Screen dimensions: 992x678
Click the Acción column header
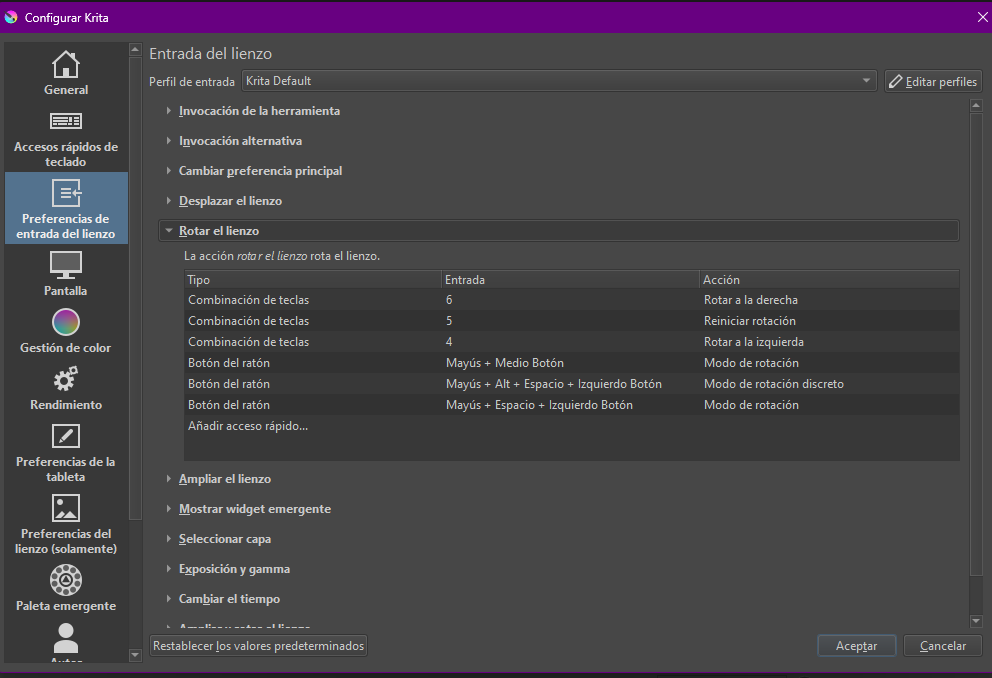pyautogui.click(x=829, y=280)
